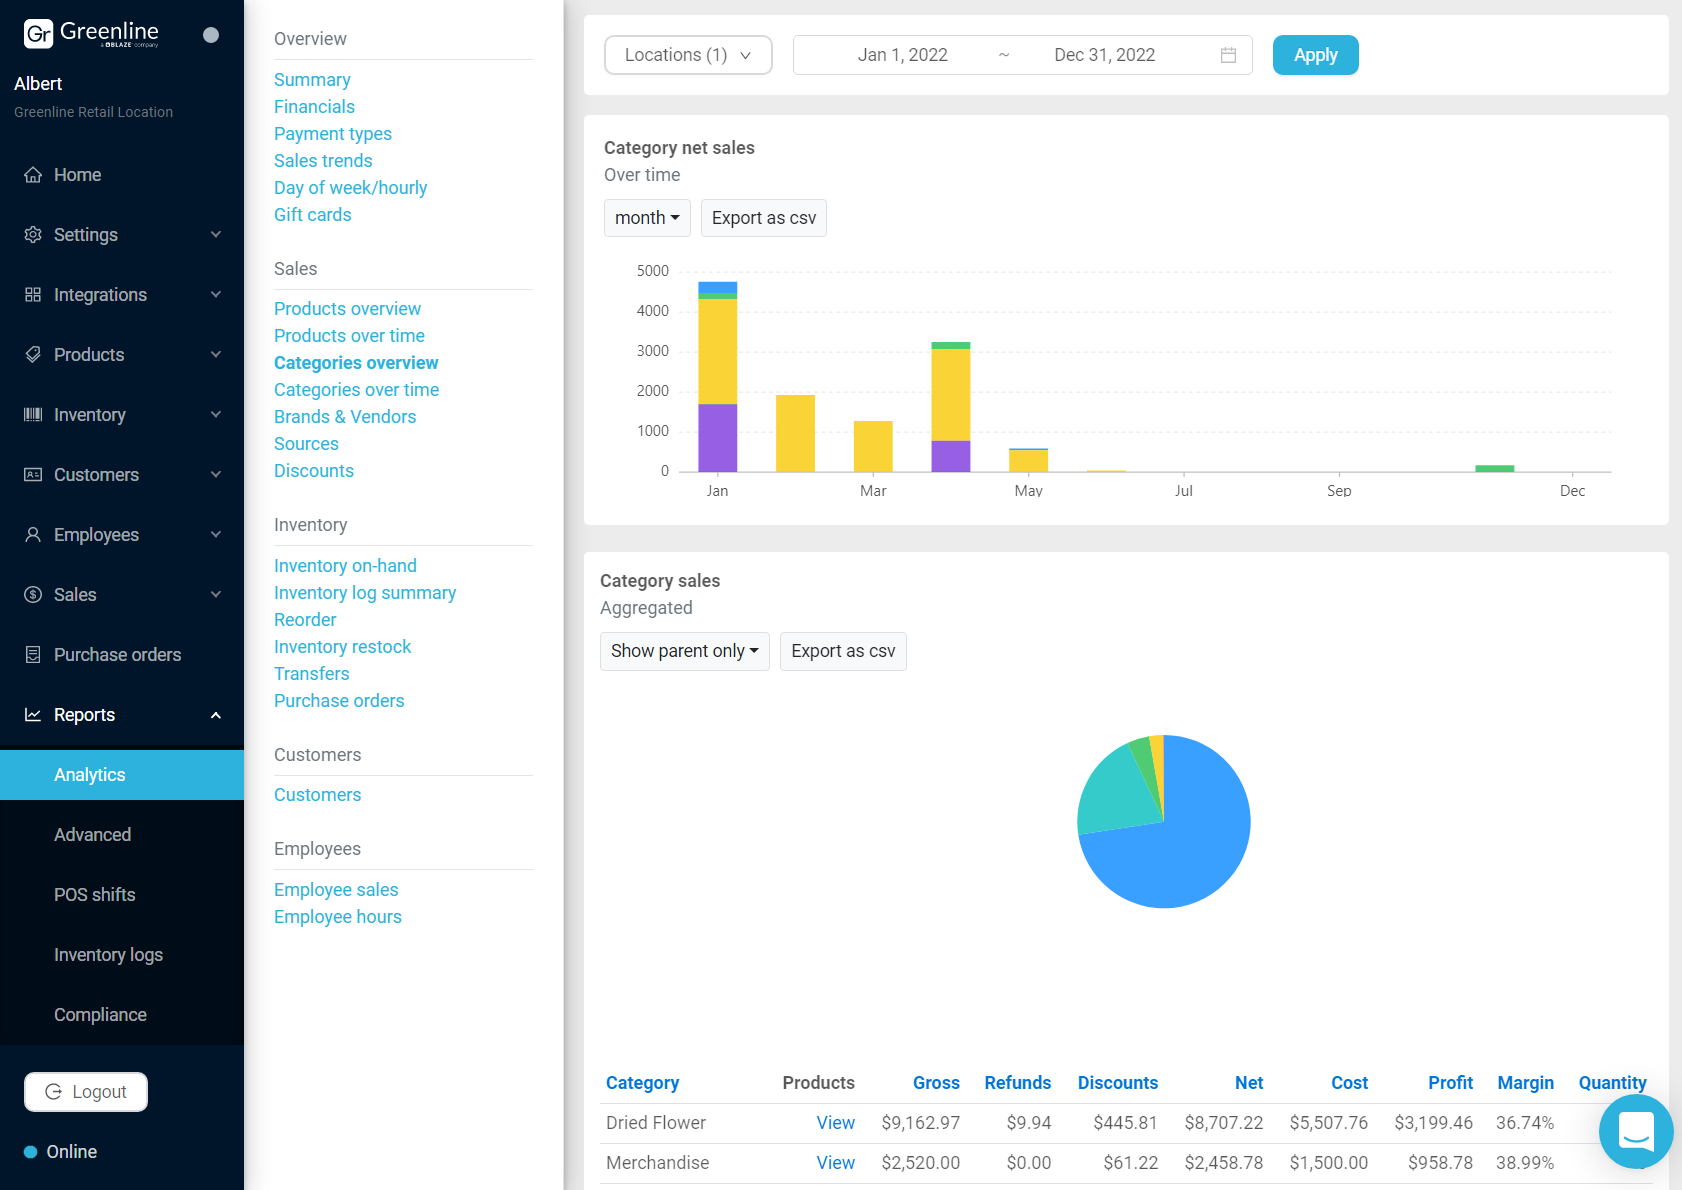Click the Logout arrow icon

54,1092
